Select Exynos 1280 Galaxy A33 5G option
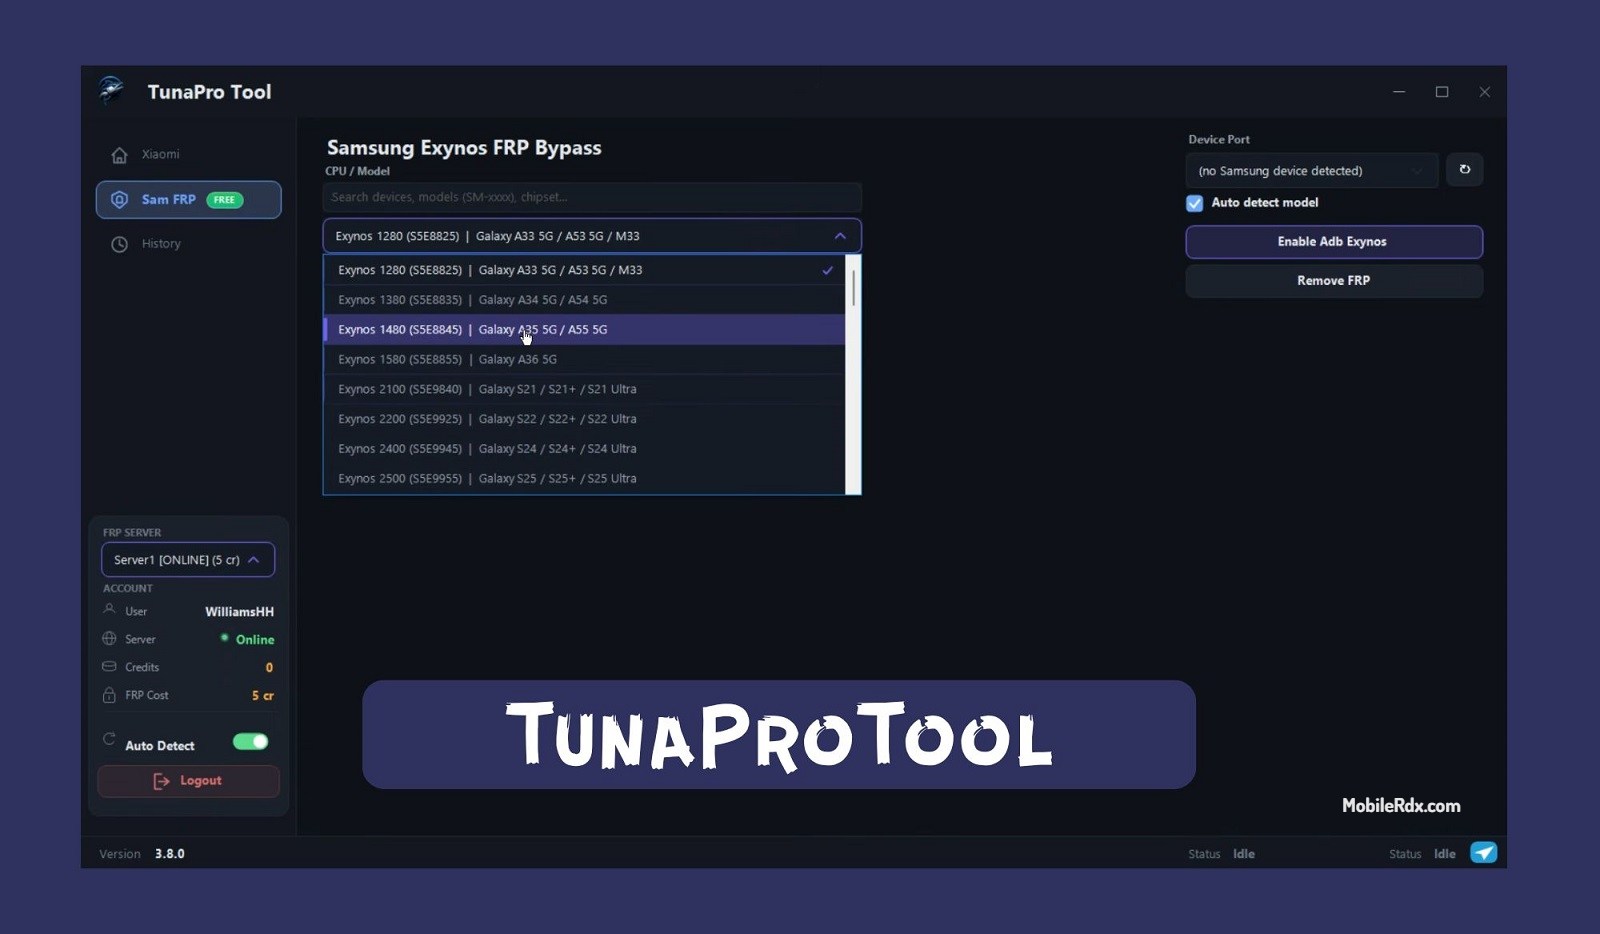 pos(585,270)
